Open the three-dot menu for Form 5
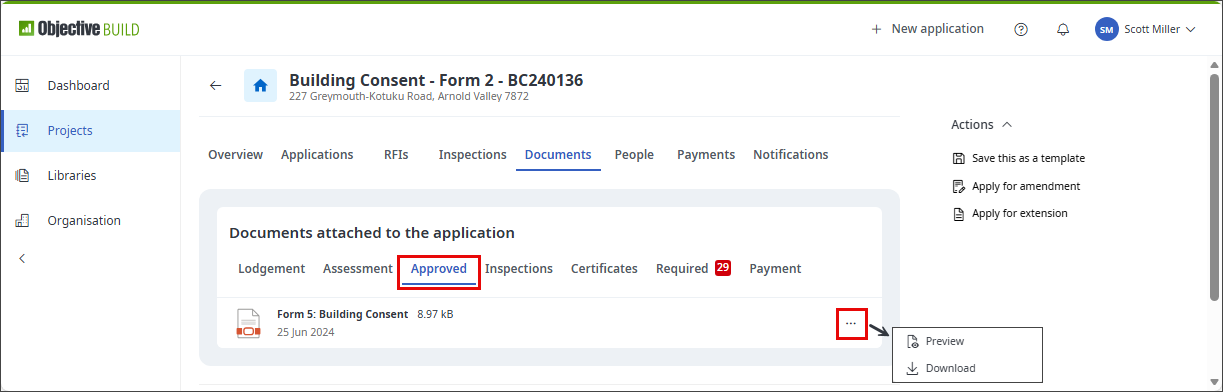 [x=850, y=323]
